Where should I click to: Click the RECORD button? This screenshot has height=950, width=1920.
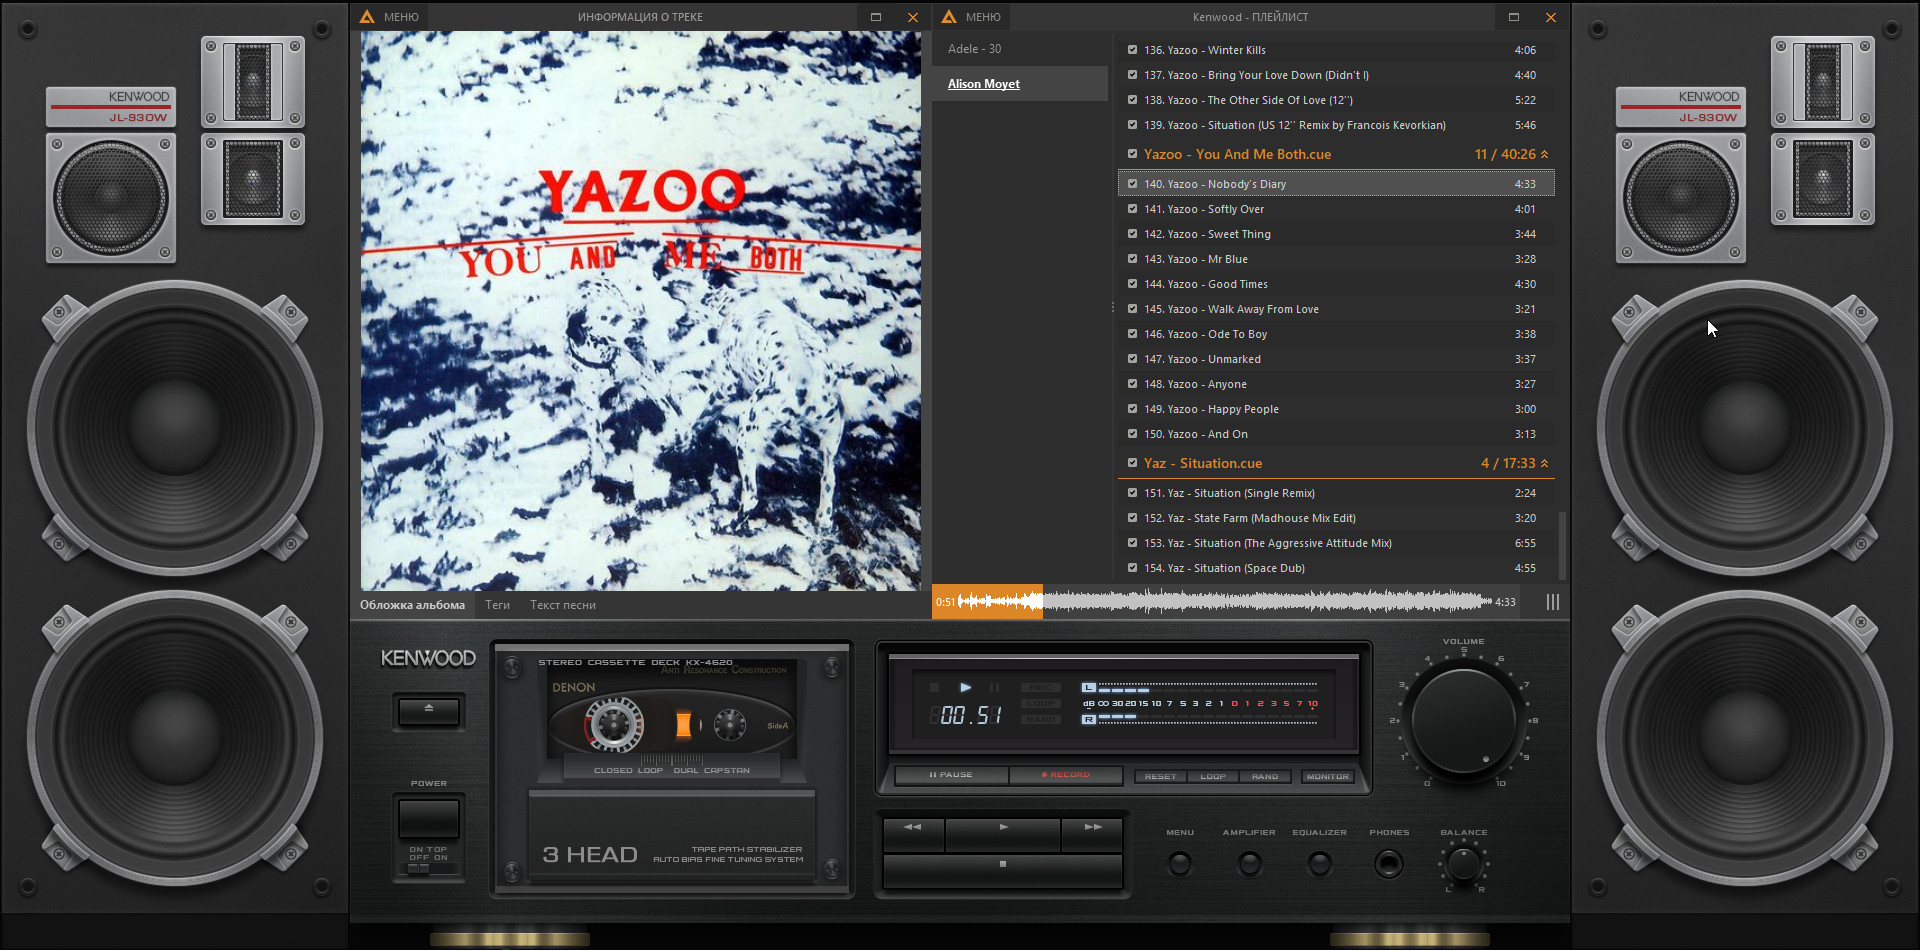pos(1066,775)
